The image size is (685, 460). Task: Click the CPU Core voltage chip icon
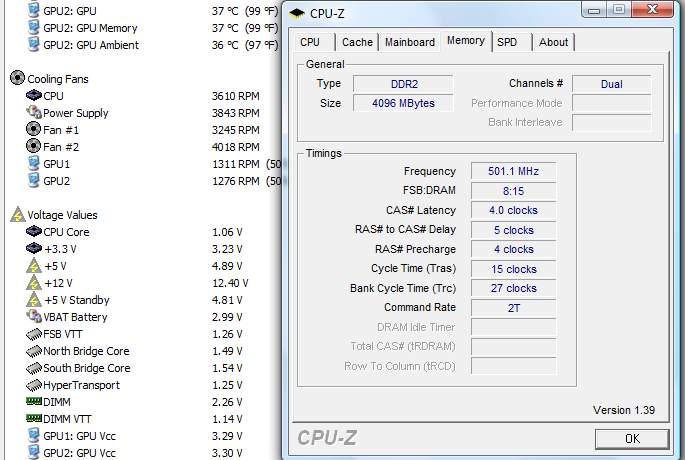(x=34, y=231)
